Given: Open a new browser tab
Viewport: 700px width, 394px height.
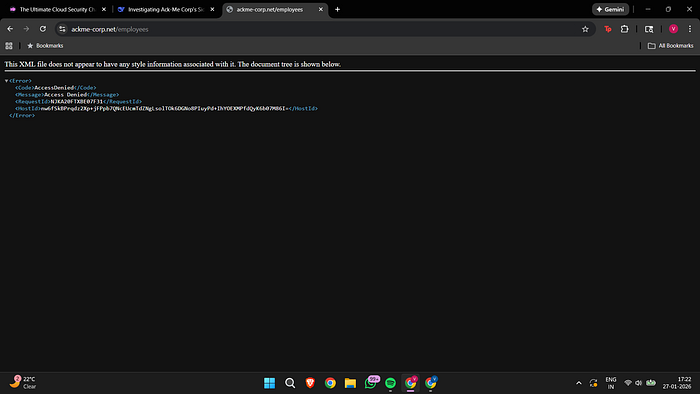Looking at the screenshot, I should point(338,9).
